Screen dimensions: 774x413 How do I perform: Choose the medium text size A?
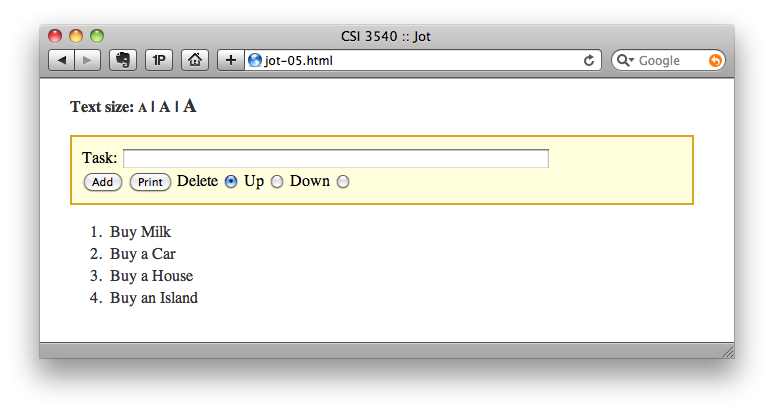164,107
